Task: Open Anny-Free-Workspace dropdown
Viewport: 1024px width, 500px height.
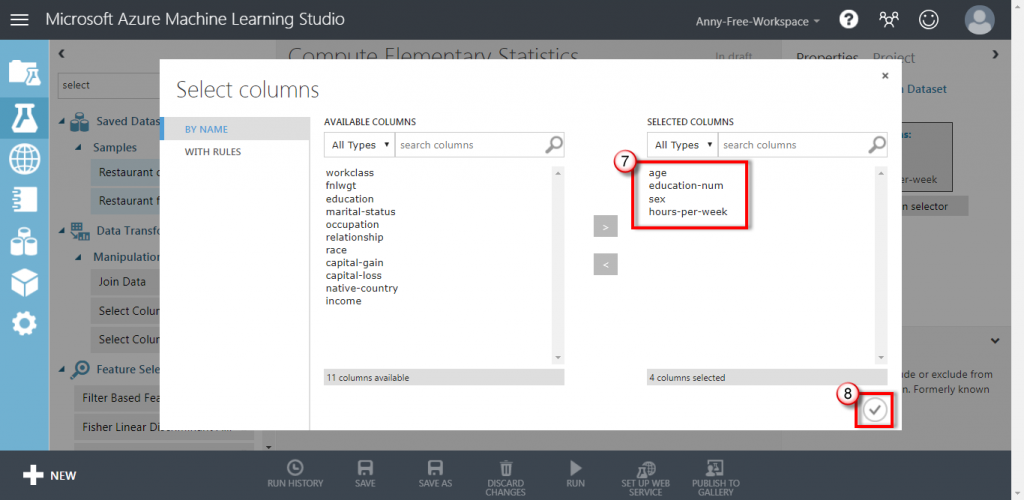Action: pos(758,22)
